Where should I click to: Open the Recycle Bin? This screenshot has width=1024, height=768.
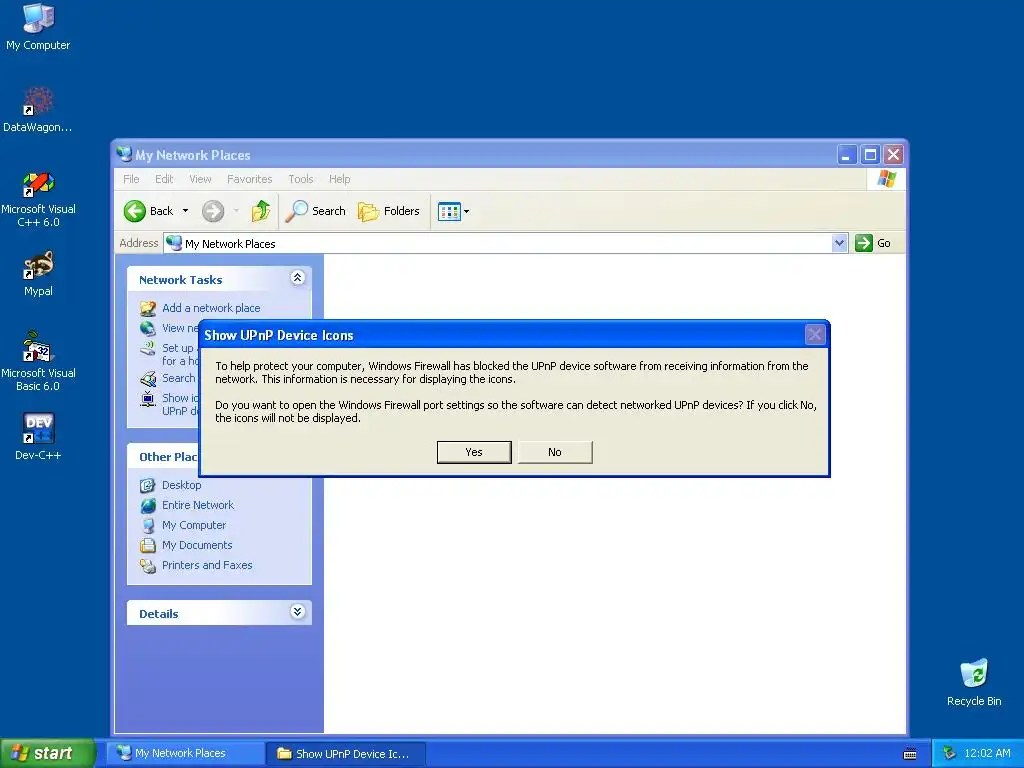(974, 682)
